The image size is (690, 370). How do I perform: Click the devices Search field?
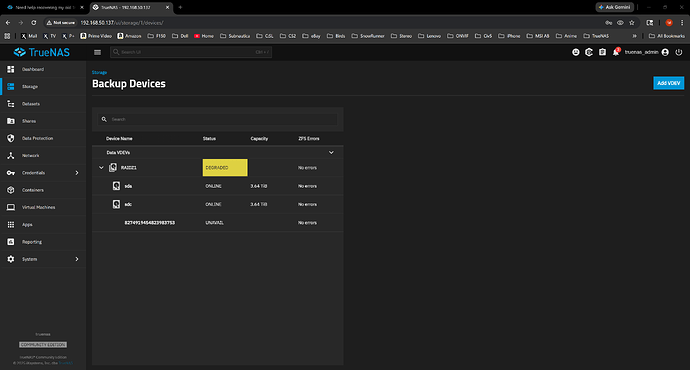(218, 119)
